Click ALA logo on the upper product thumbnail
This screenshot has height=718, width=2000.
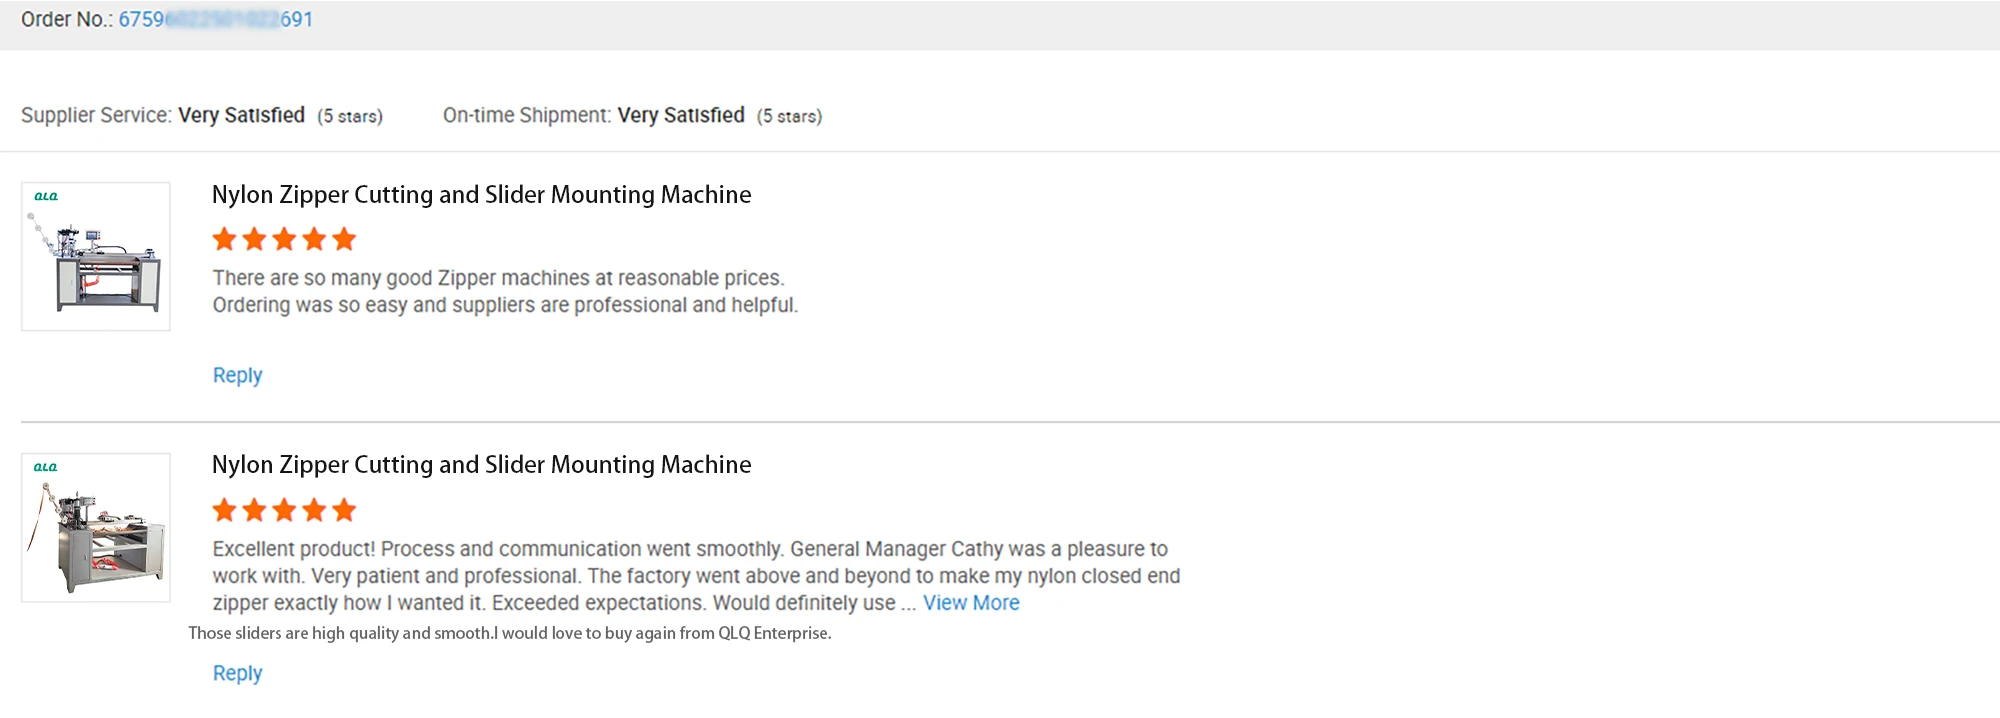click(x=46, y=196)
